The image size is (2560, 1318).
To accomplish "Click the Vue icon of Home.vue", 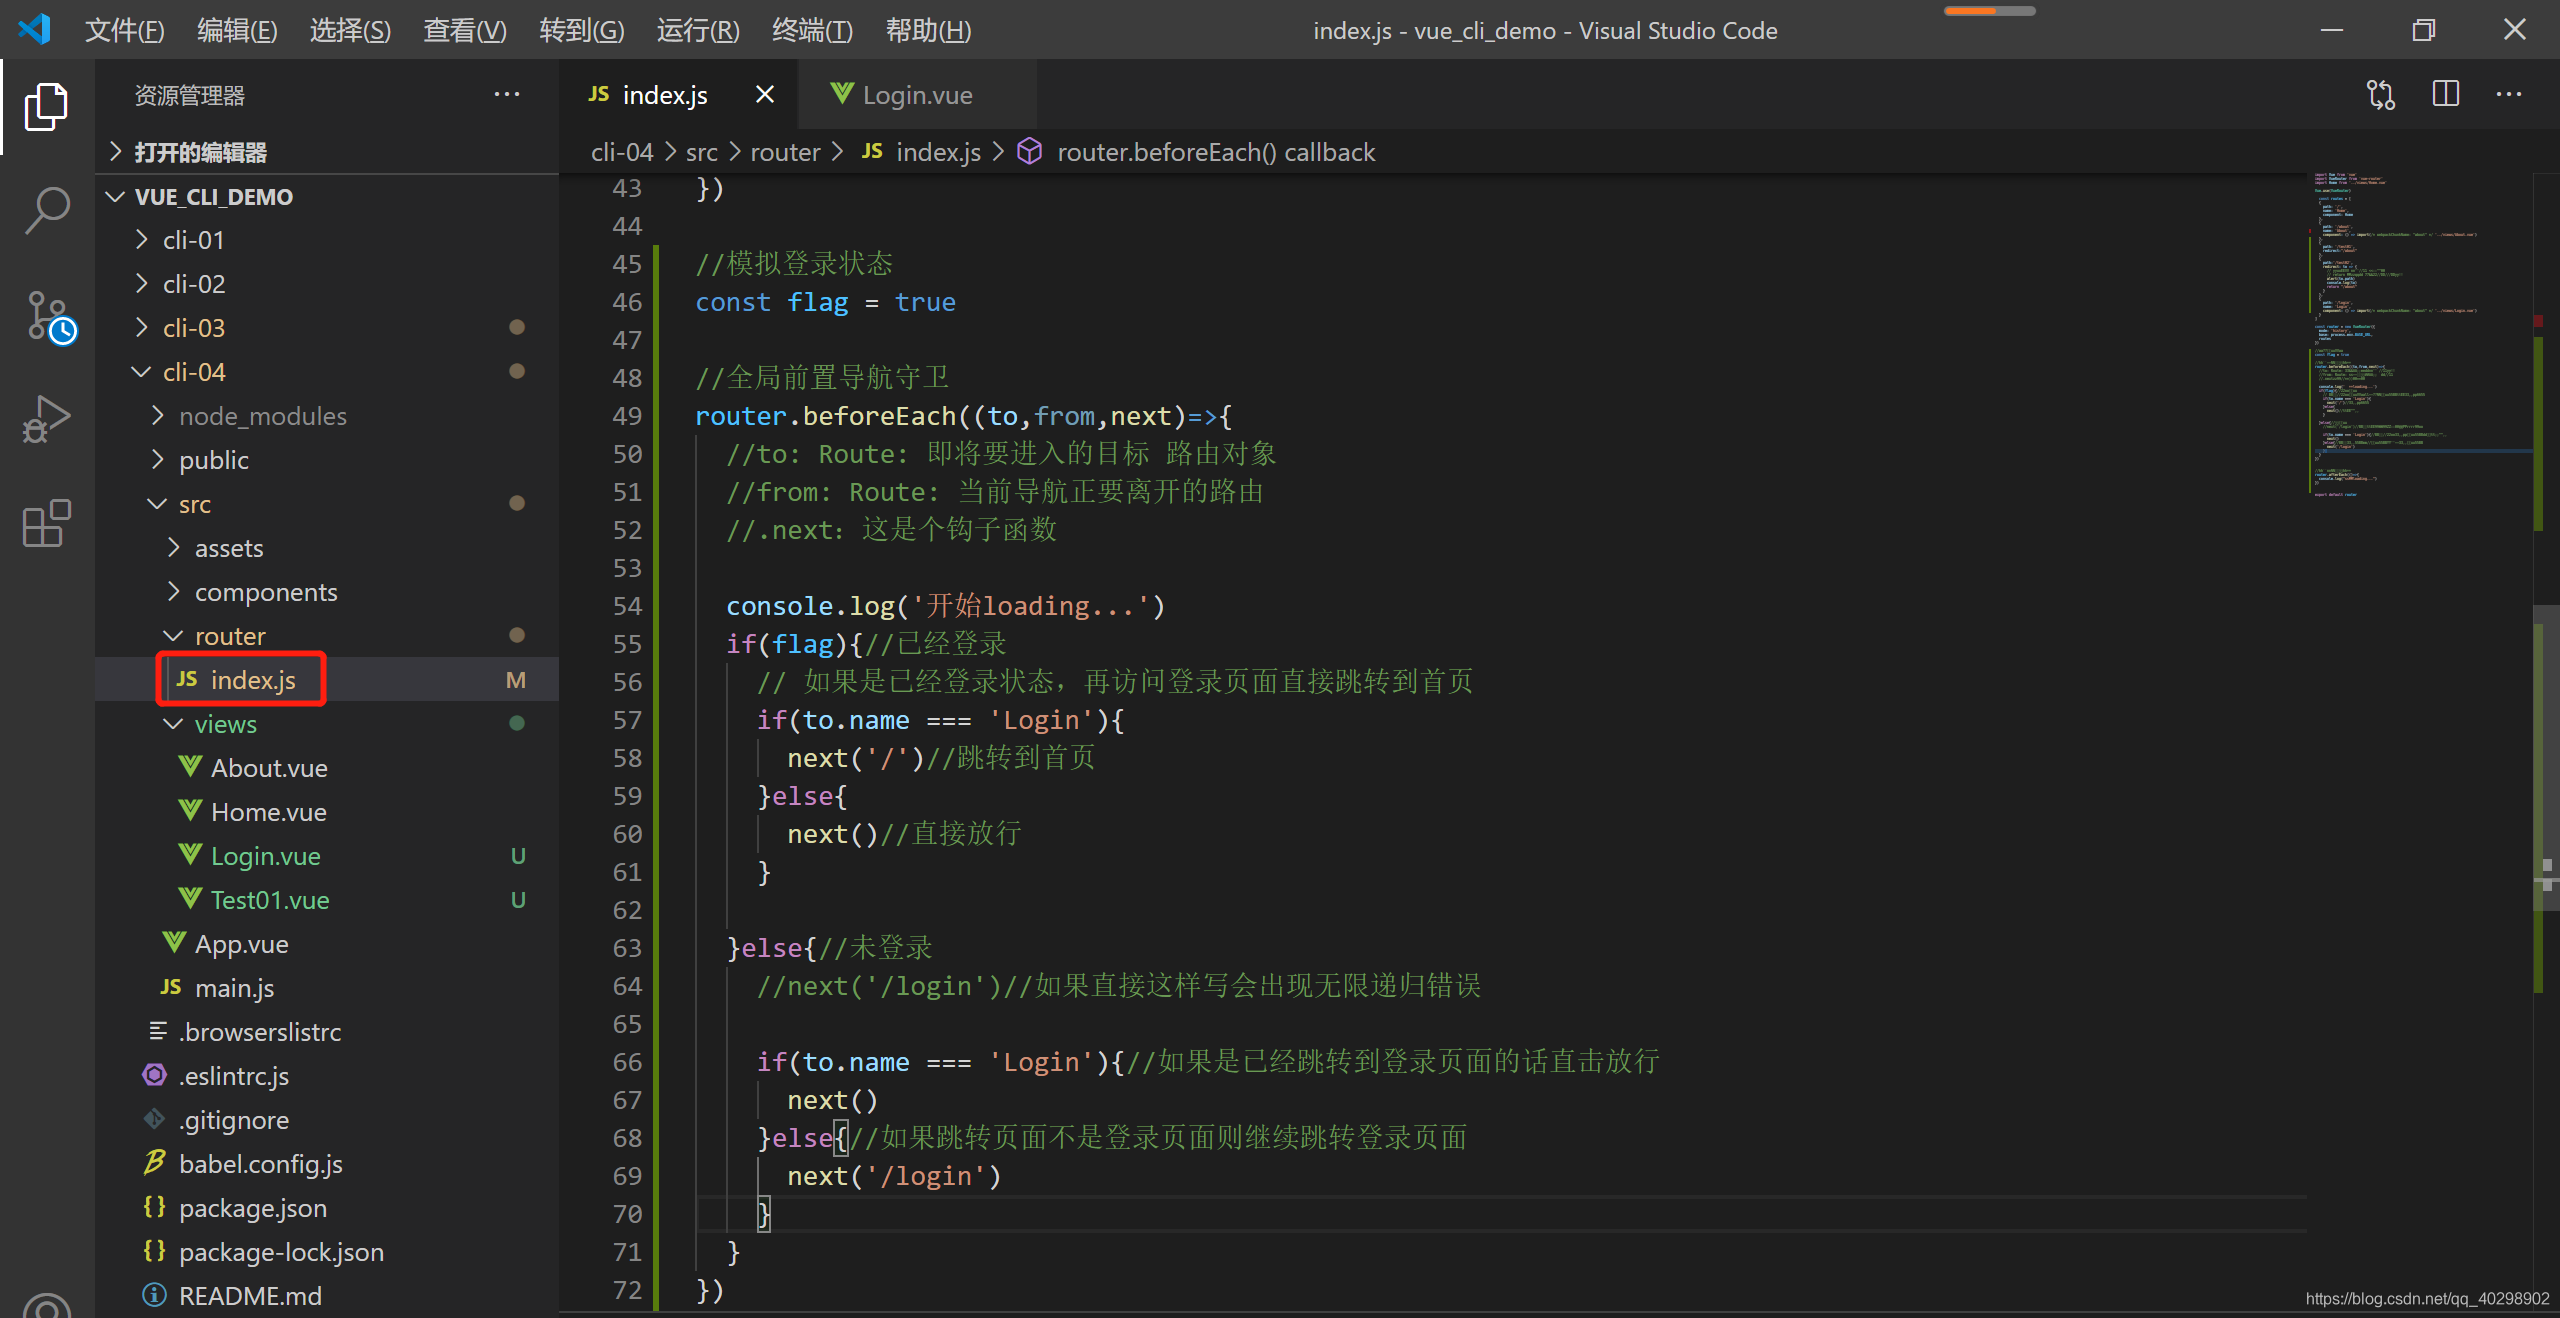I will 189,812.
